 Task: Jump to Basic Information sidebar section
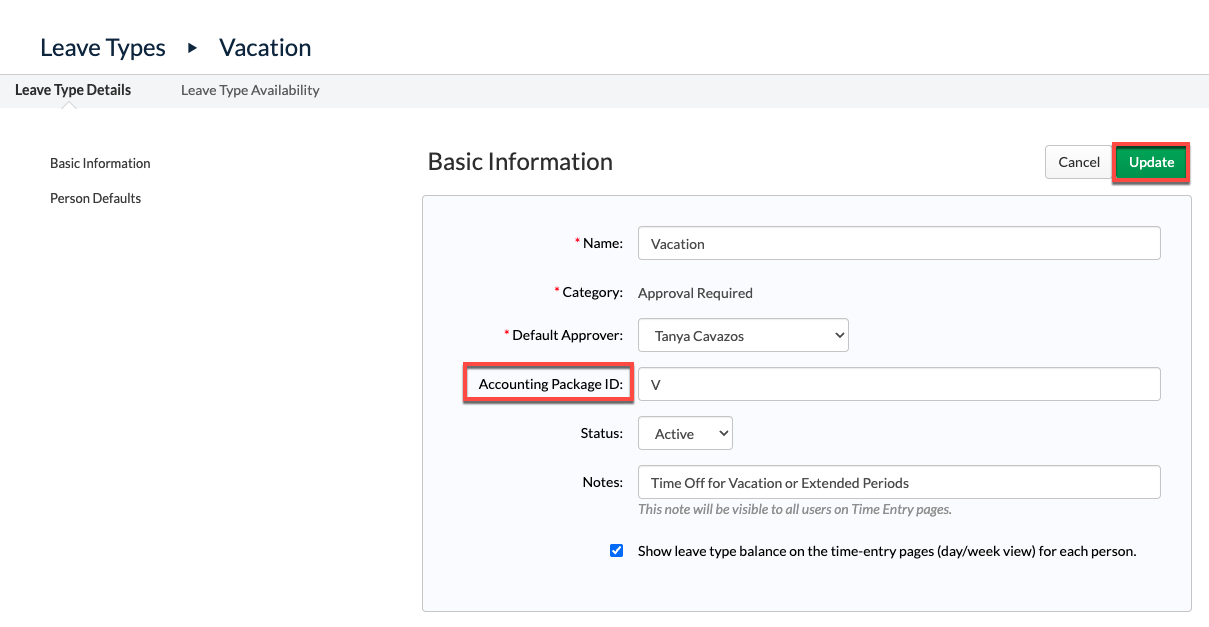click(x=100, y=163)
